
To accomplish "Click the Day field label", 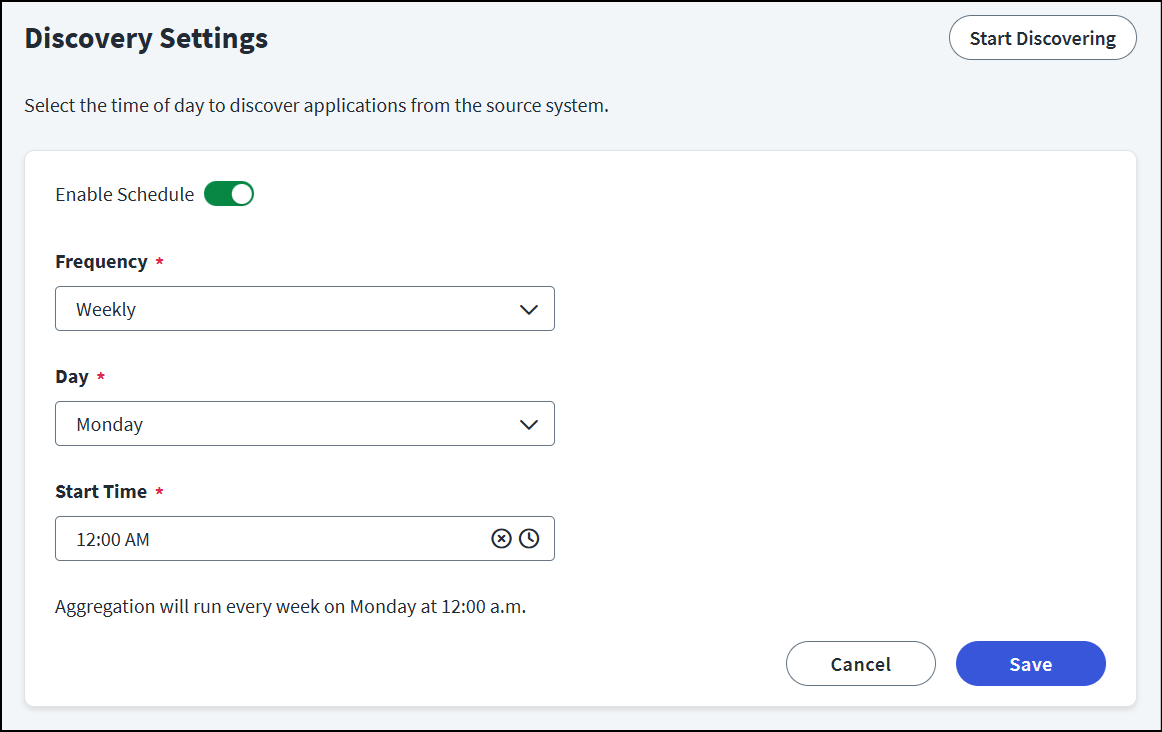I will point(72,377).
